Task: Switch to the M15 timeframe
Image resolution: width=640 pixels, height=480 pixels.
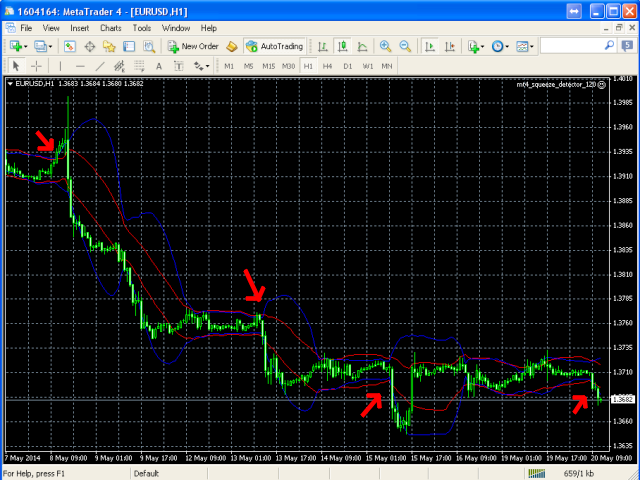Action: coord(268,66)
